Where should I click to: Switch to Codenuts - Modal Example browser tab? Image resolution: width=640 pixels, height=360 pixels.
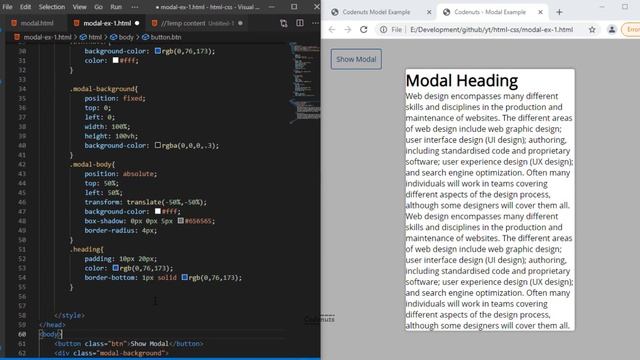[490, 12]
